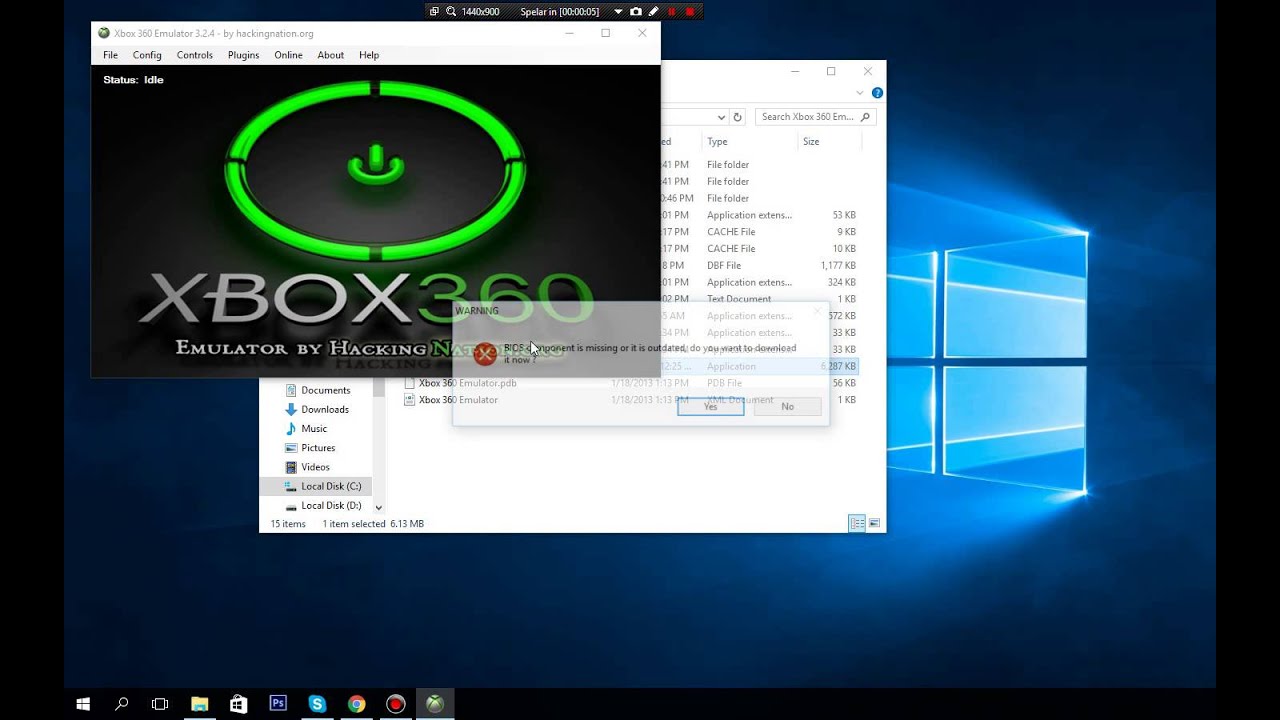Open the Online menu
The width and height of the screenshot is (1280, 720).
(288, 55)
